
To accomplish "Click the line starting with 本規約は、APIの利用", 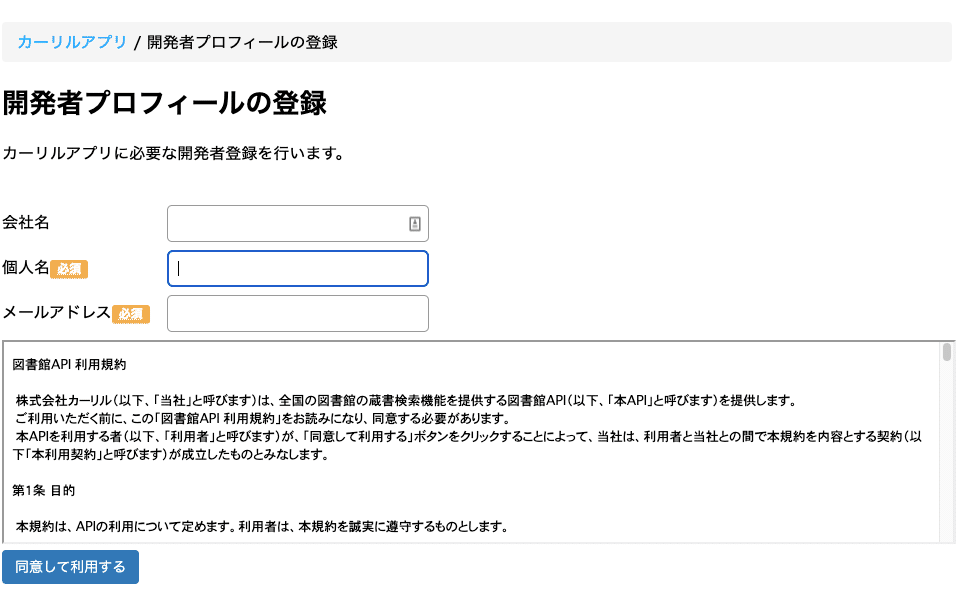I will tap(262, 526).
